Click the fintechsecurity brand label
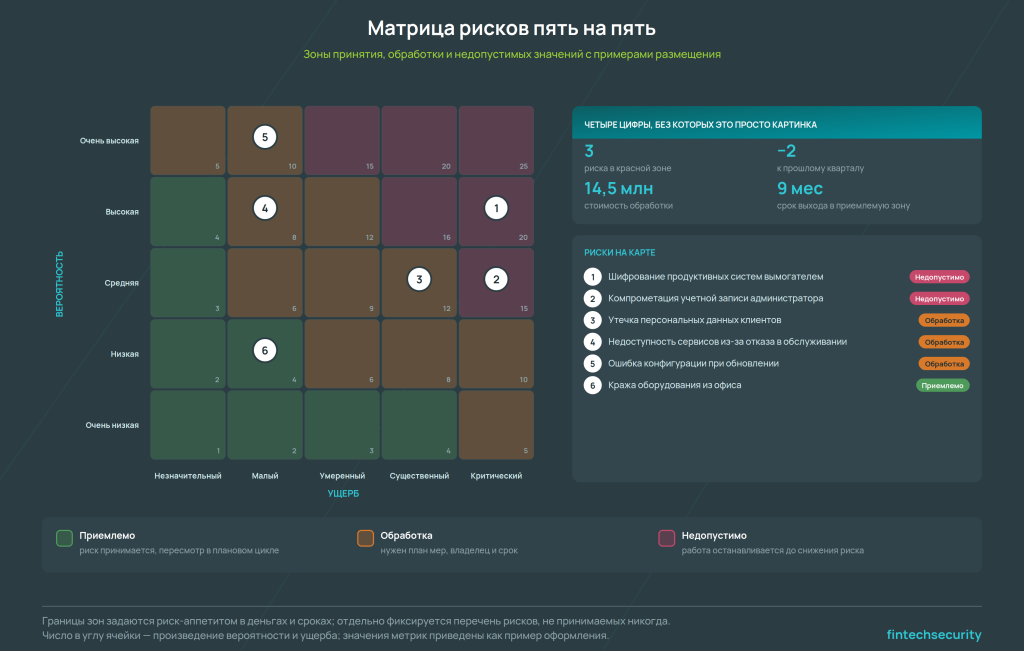The width and height of the screenshot is (1024, 651). pos(934,635)
